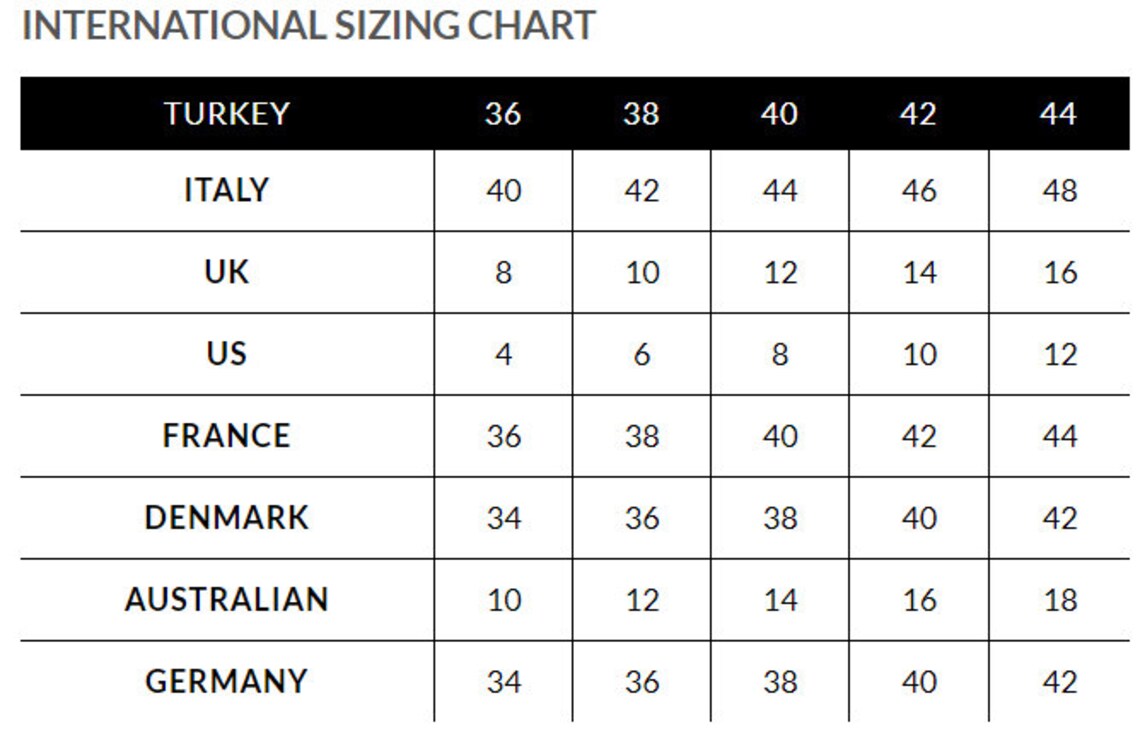
Task: Click the UK size 8 cell
Action: (x=503, y=273)
